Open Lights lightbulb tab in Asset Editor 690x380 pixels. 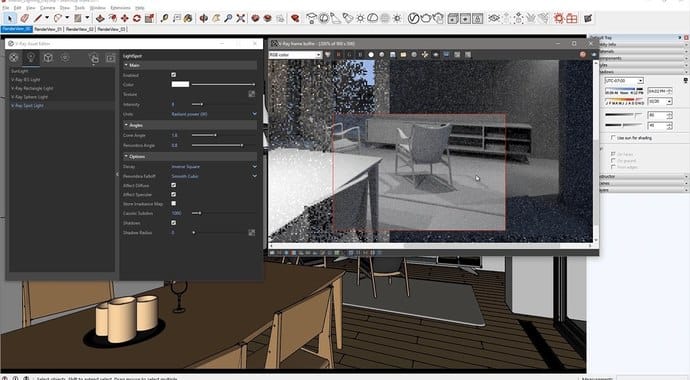click(x=31, y=58)
